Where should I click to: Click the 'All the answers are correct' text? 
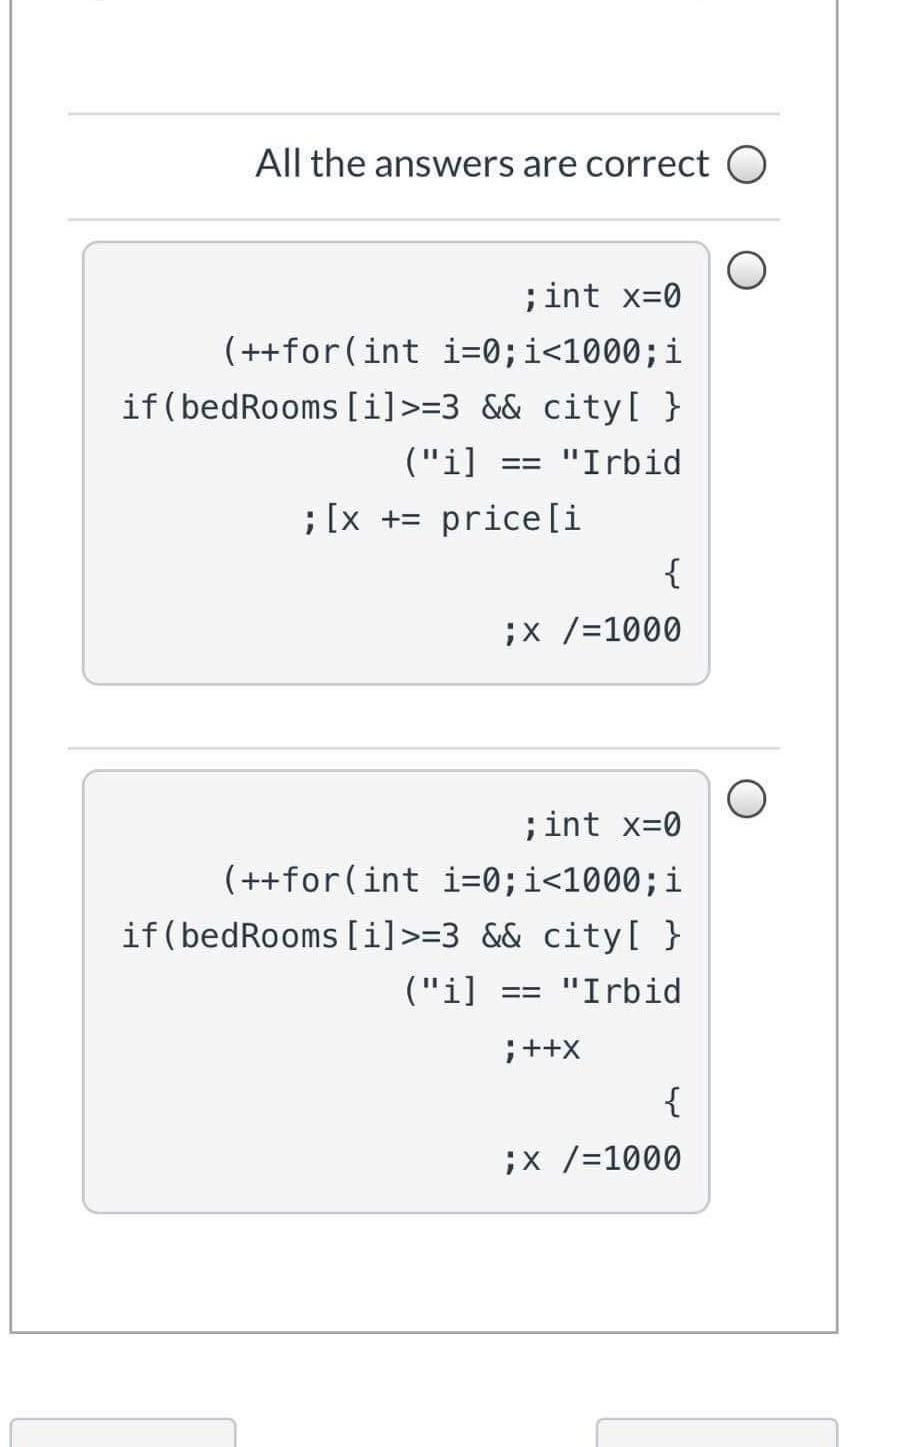click(480, 163)
